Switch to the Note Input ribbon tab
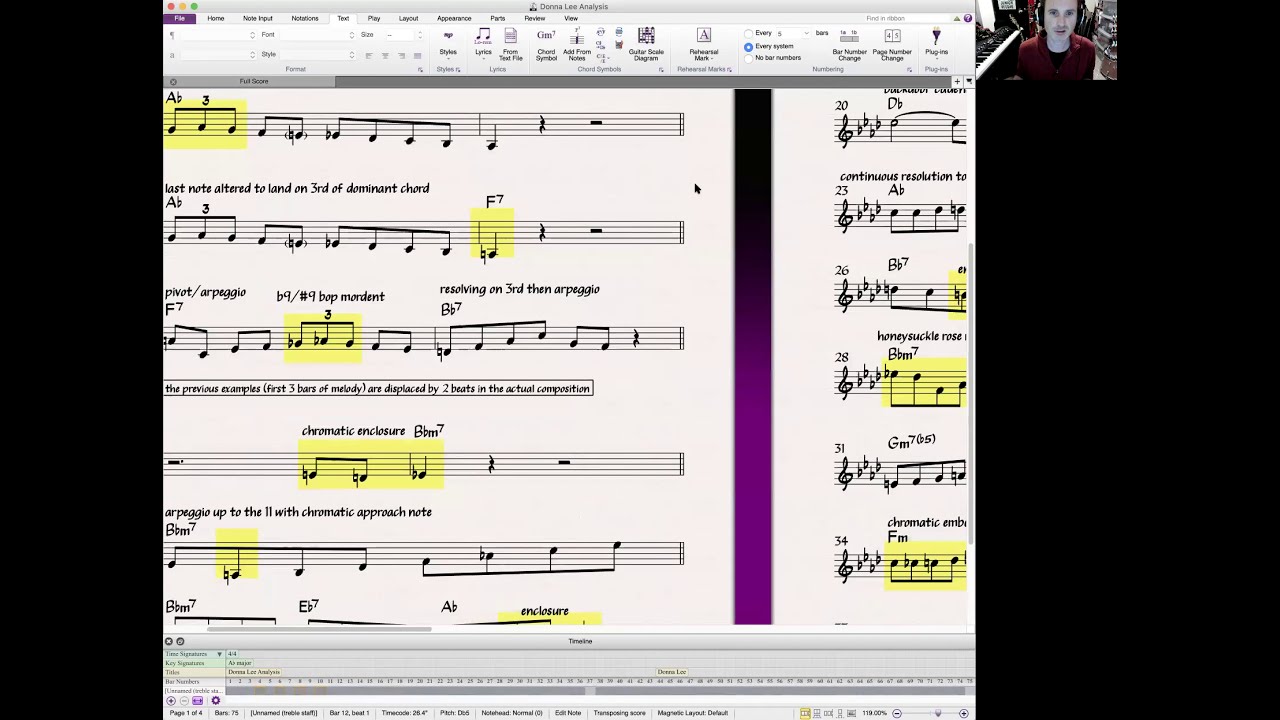This screenshot has height=720, width=1280. pos(258,18)
